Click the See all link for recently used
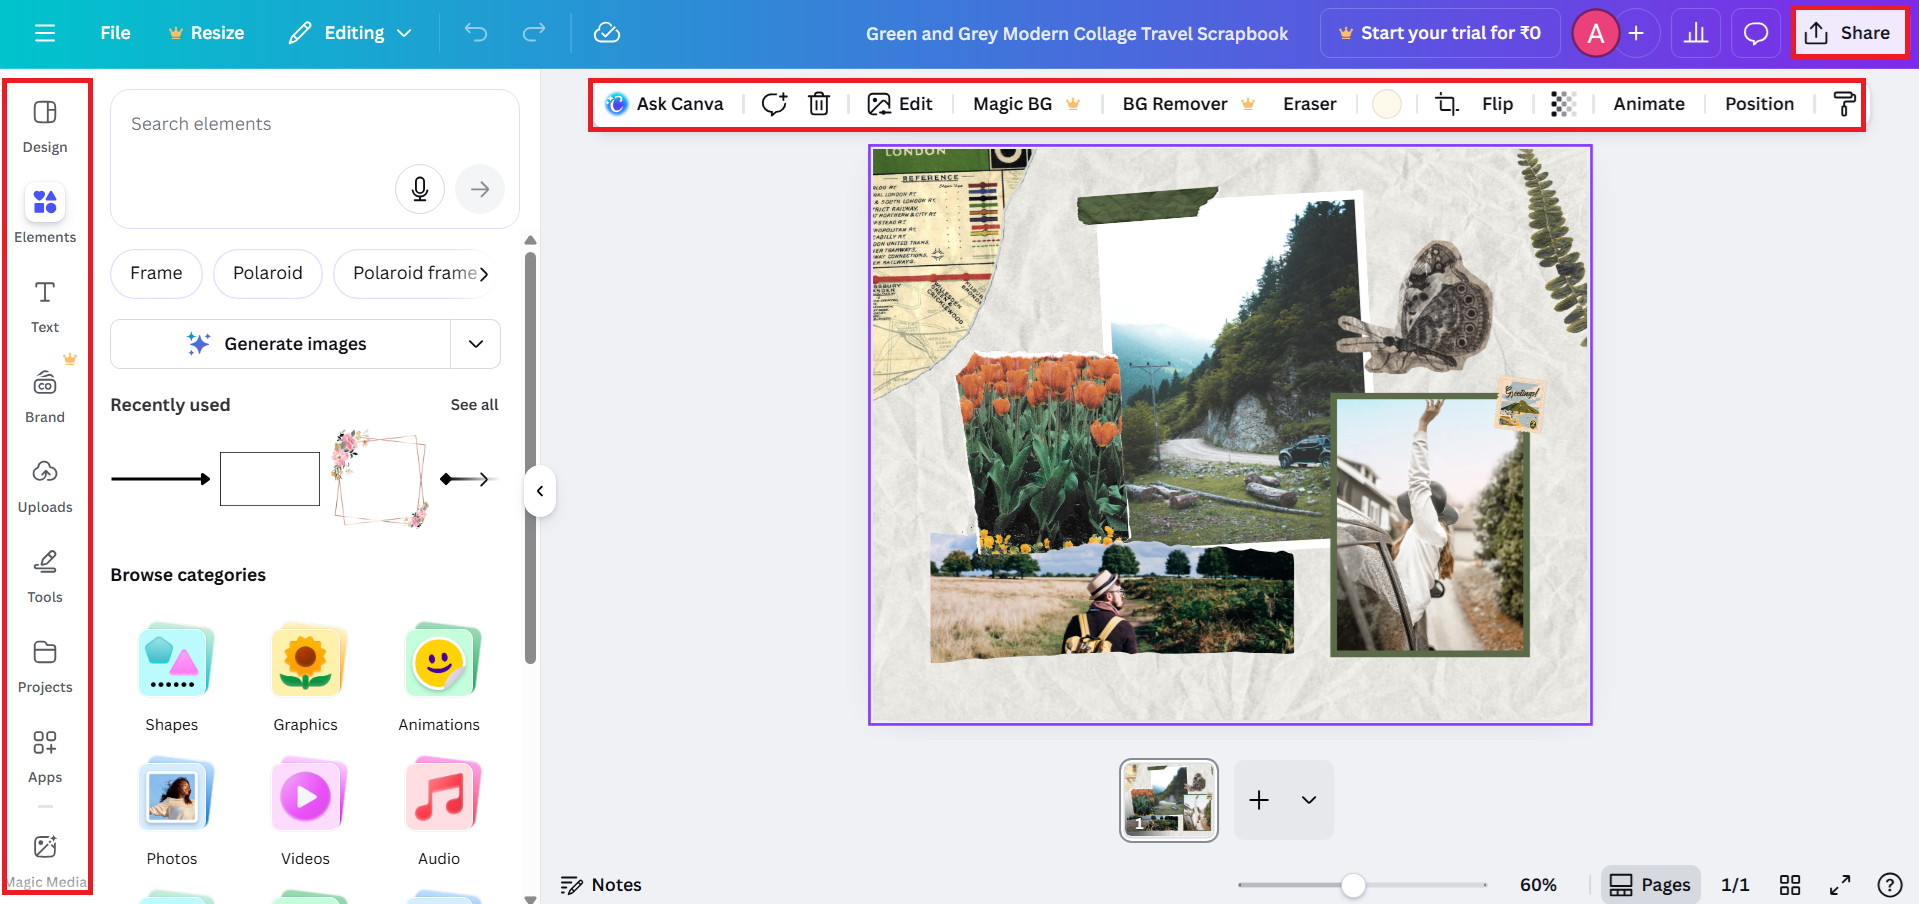Image resolution: width=1919 pixels, height=904 pixels. (x=474, y=404)
